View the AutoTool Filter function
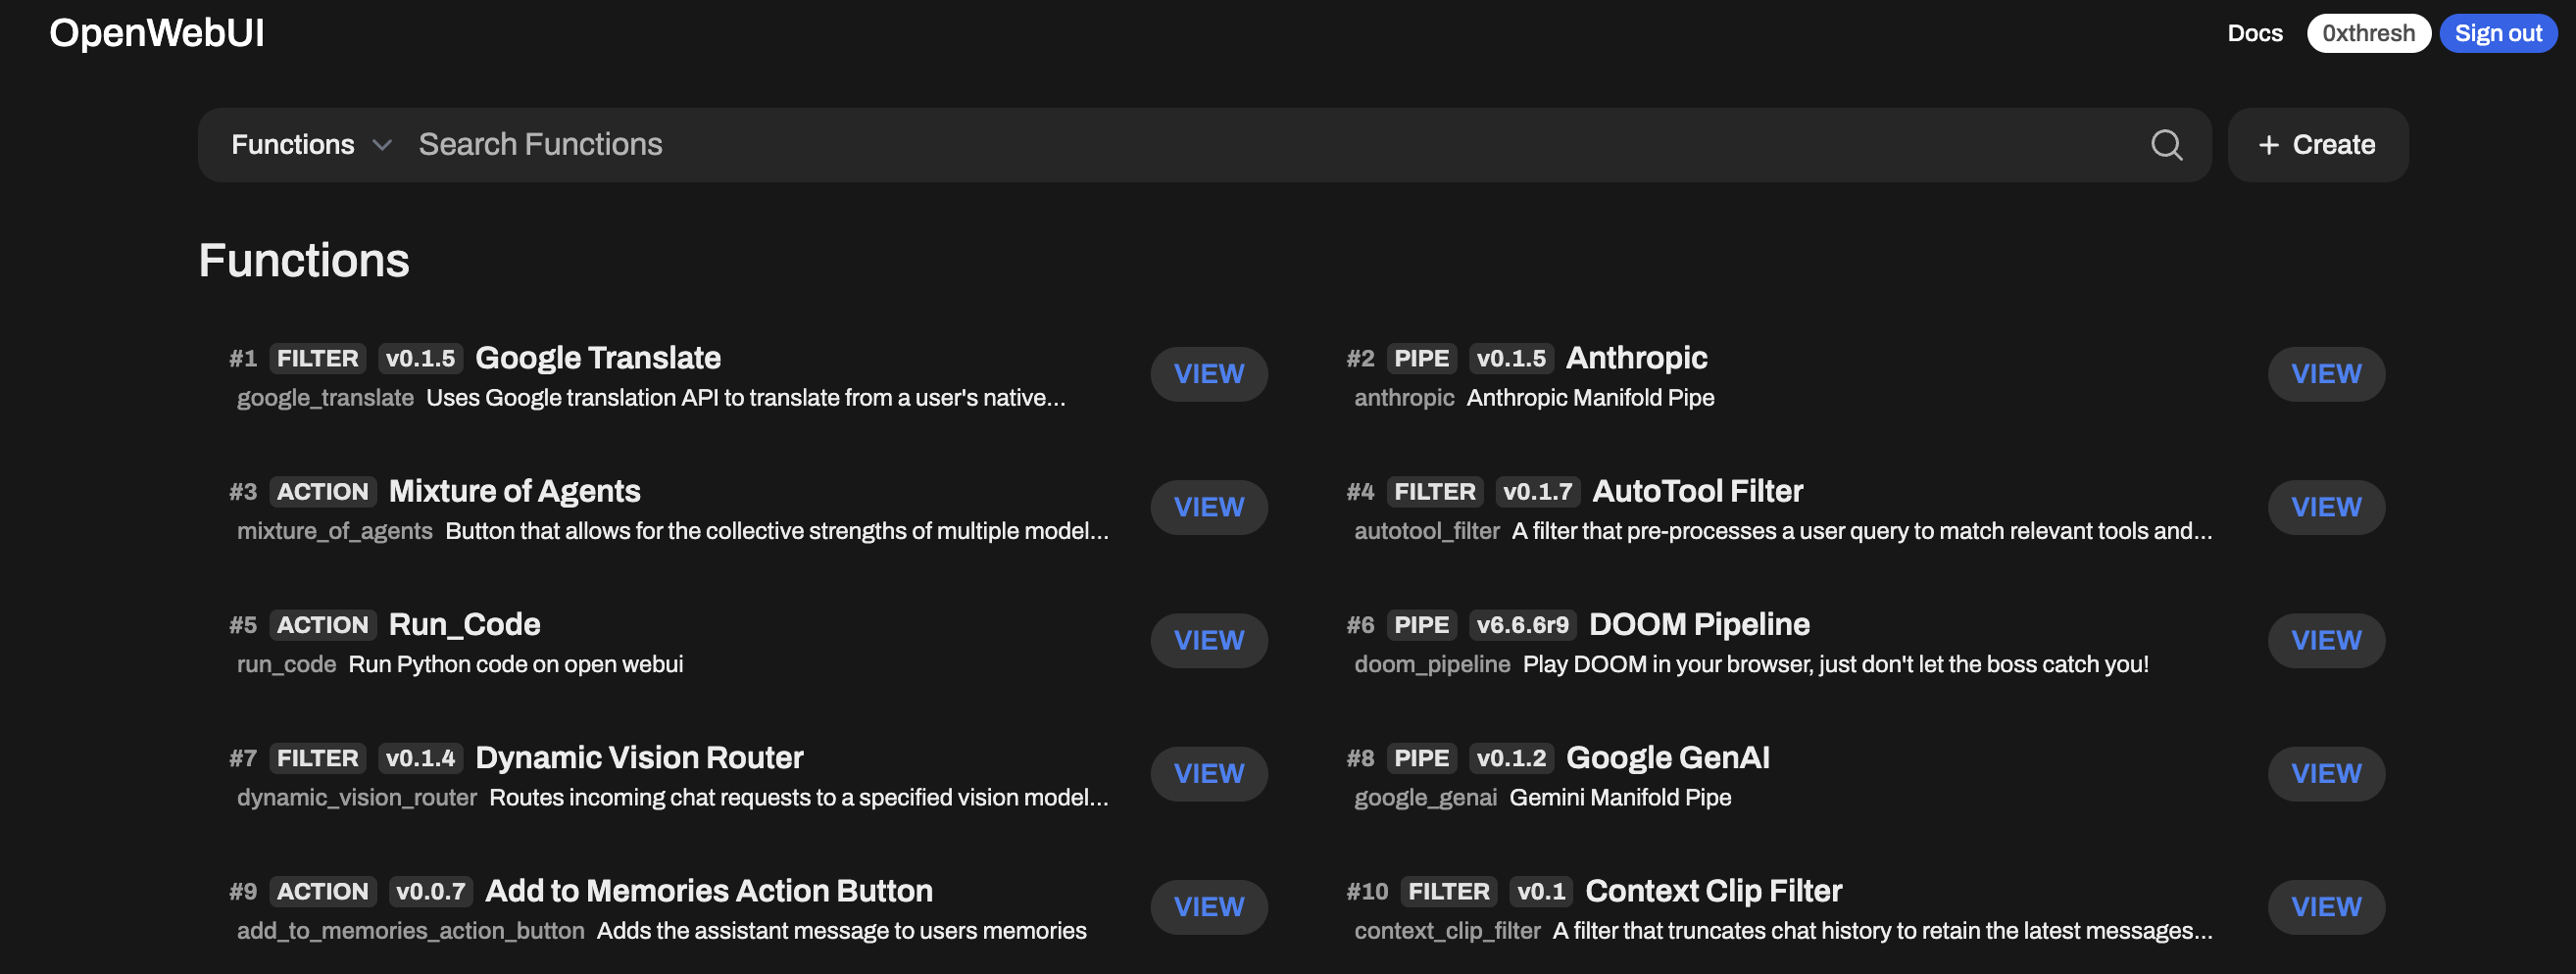This screenshot has width=2576, height=974. pos(2325,507)
